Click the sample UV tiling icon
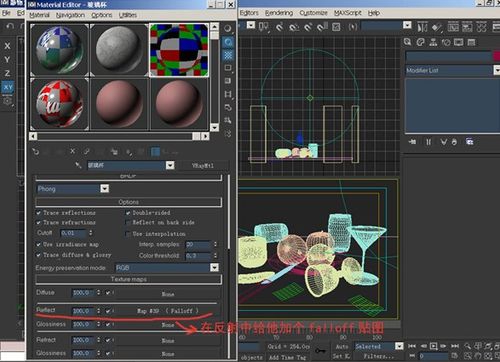Image resolution: width=500 pixels, height=362 pixels. point(228,68)
